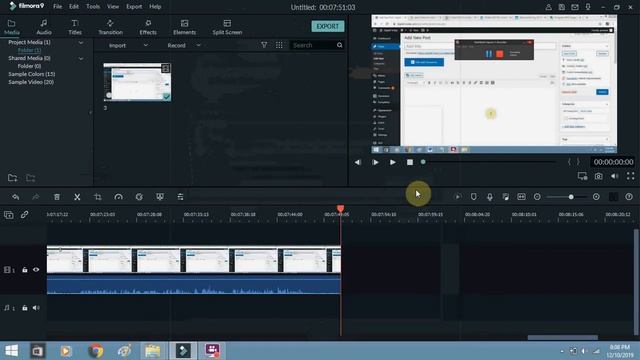Stop the preview playback
Viewport: 640px width, 360px height.
tap(410, 162)
